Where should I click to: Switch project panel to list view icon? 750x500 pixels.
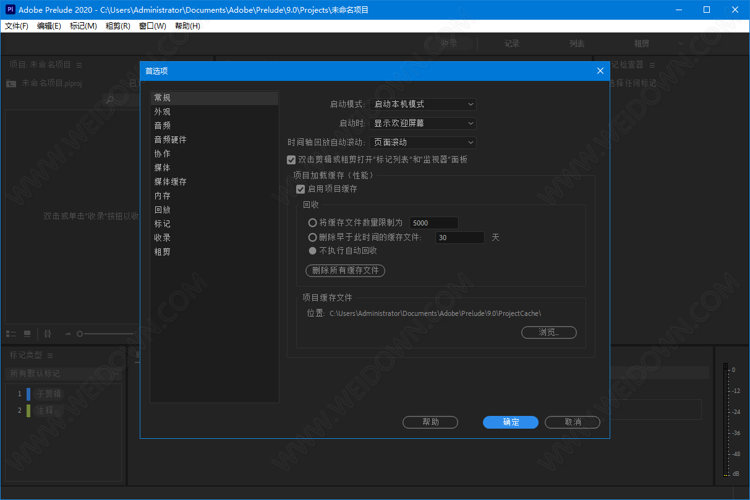[11, 334]
